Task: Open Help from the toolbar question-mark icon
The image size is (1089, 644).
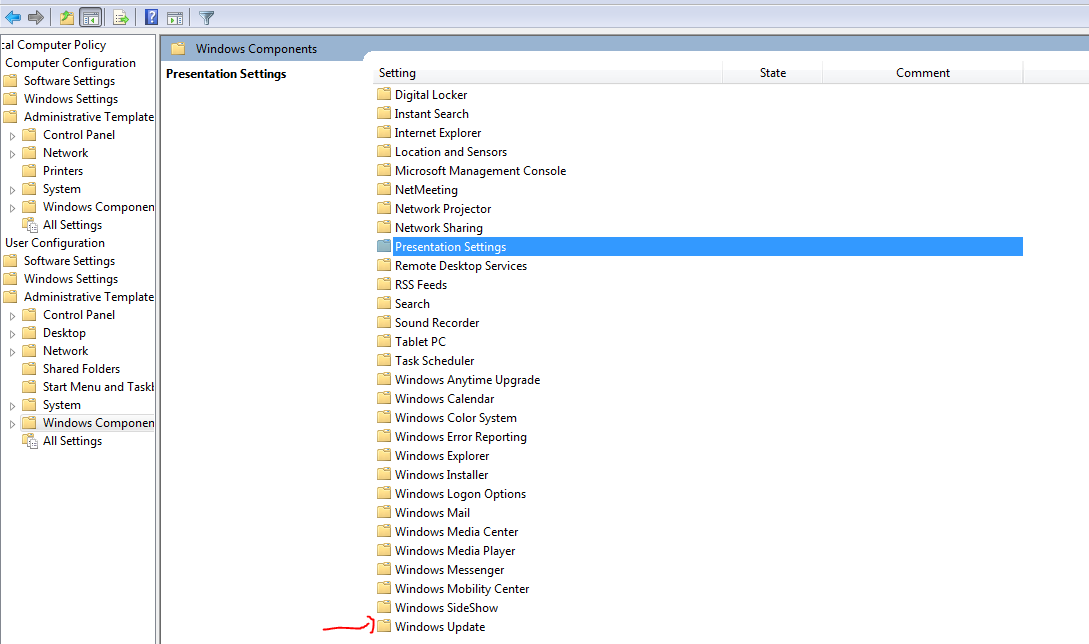Action: click(x=151, y=17)
